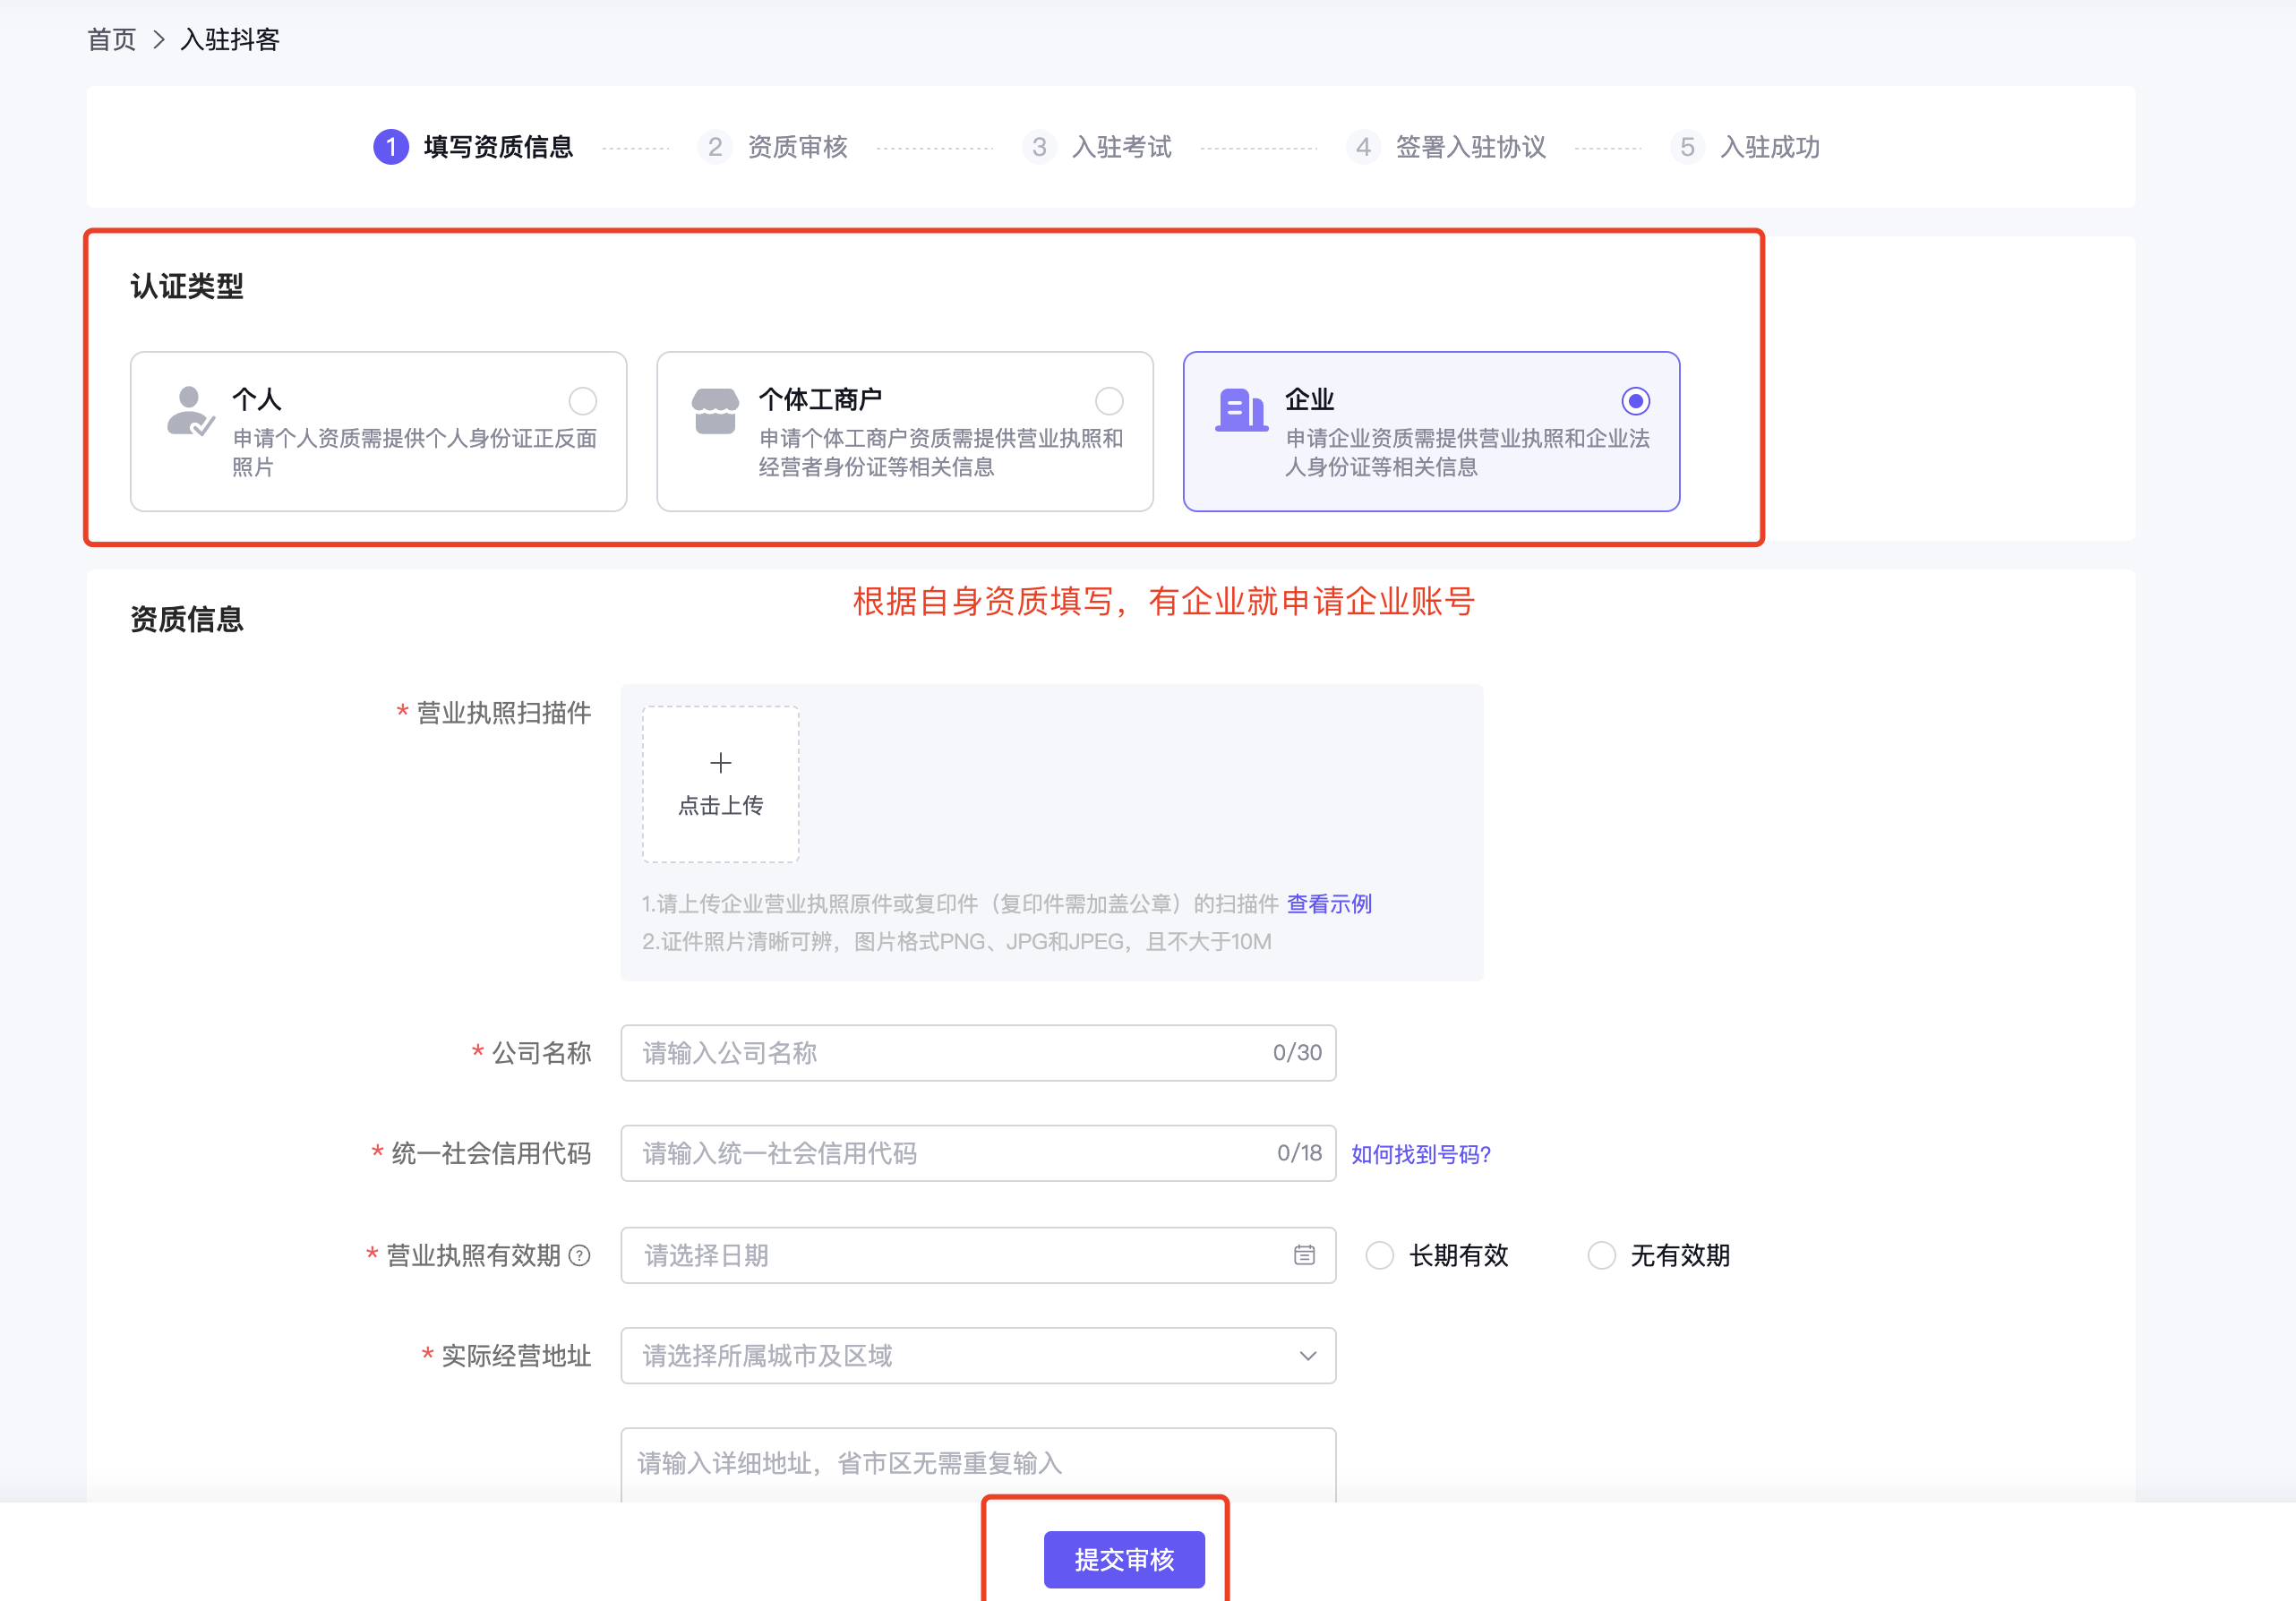
Task: Click the 0/18 character counter
Action: [1299, 1153]
